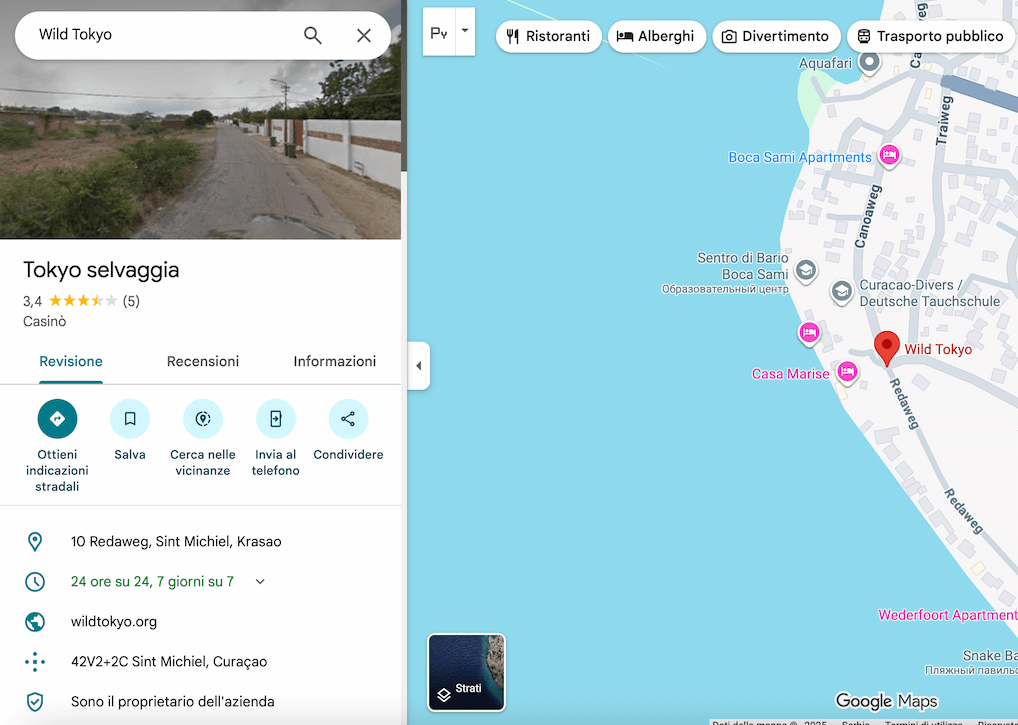Filter map by Divertimento
Image resolution: width=1018 pixels, height=725 pixels.
[776, 36]
